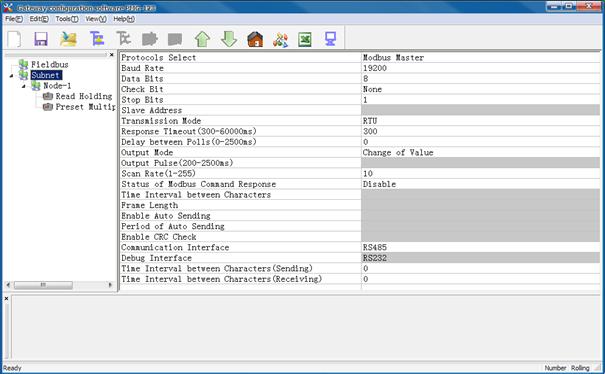Click the Baud Rate value 19200

[x=375, y=68]
